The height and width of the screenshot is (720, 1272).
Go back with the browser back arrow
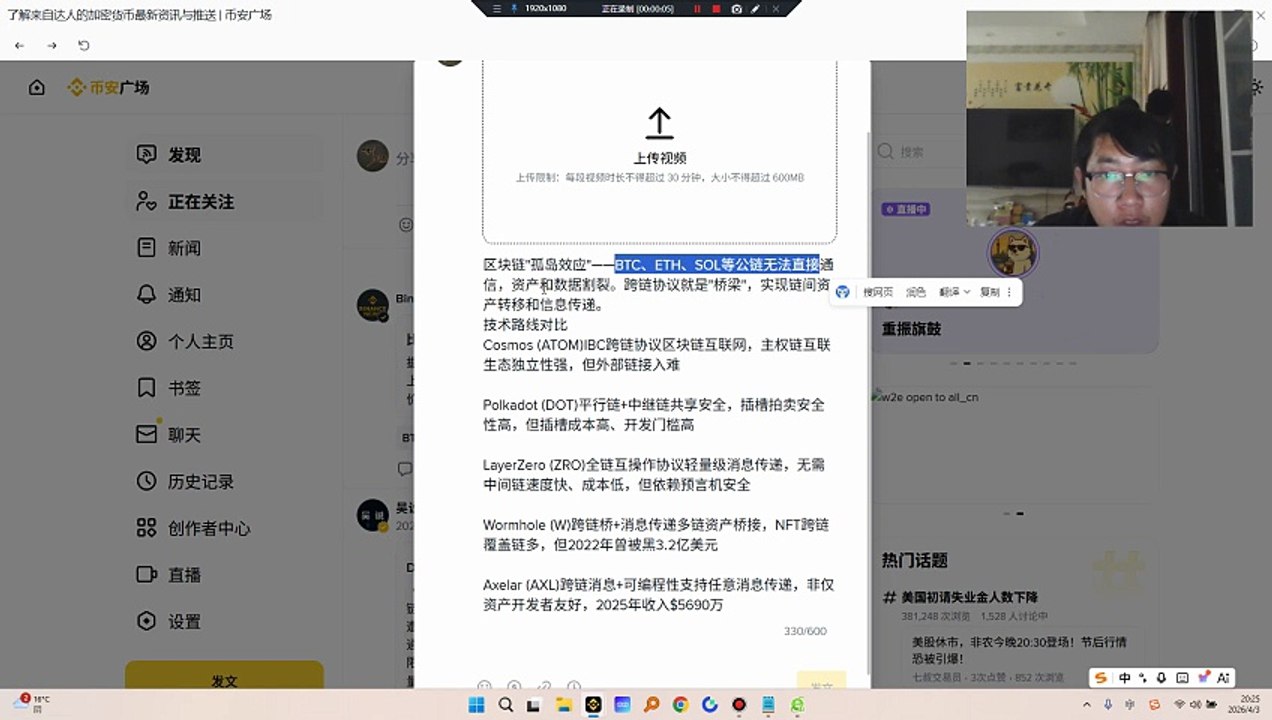[x=20, y=46]
